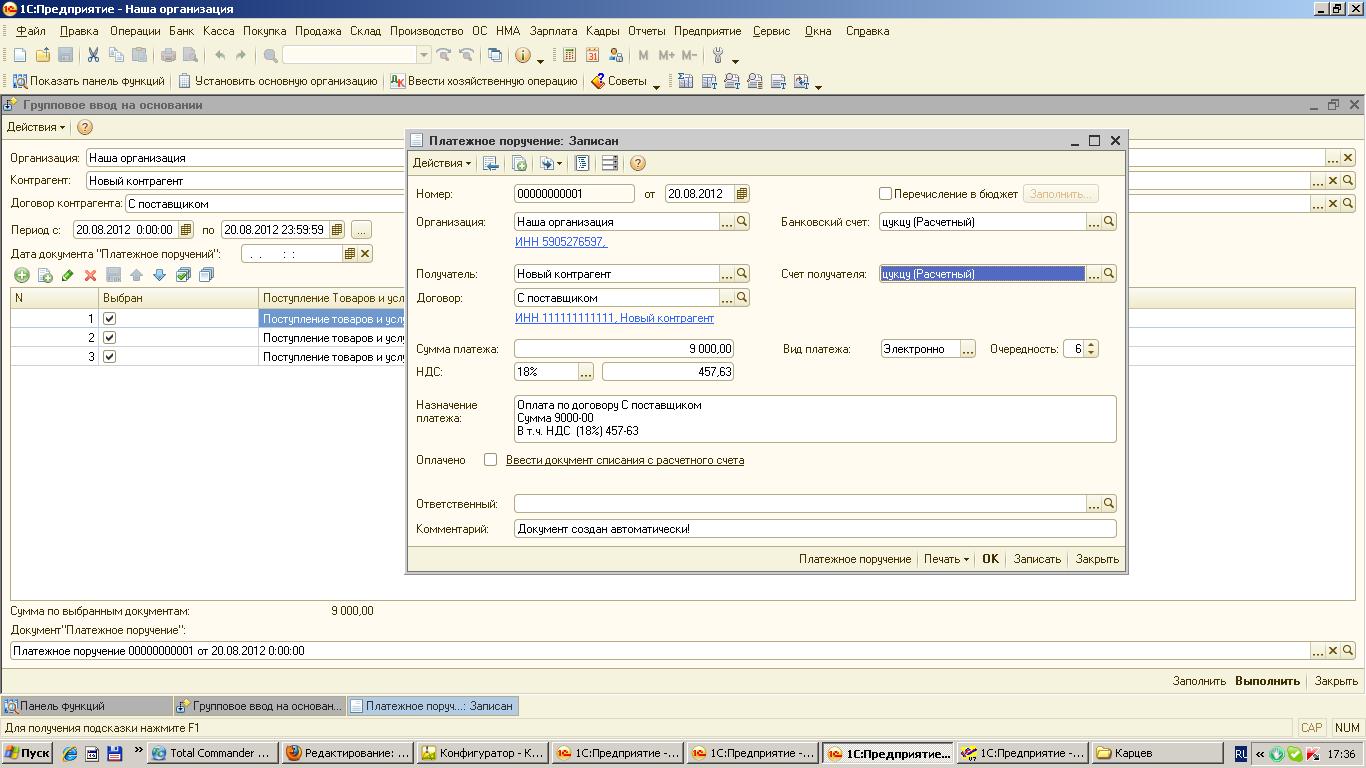Image resolution: width=1366 pixels, height=768 pixels.
Task: Click the list view icon in Платежное поручение toolbar
Action: [609, 163]
